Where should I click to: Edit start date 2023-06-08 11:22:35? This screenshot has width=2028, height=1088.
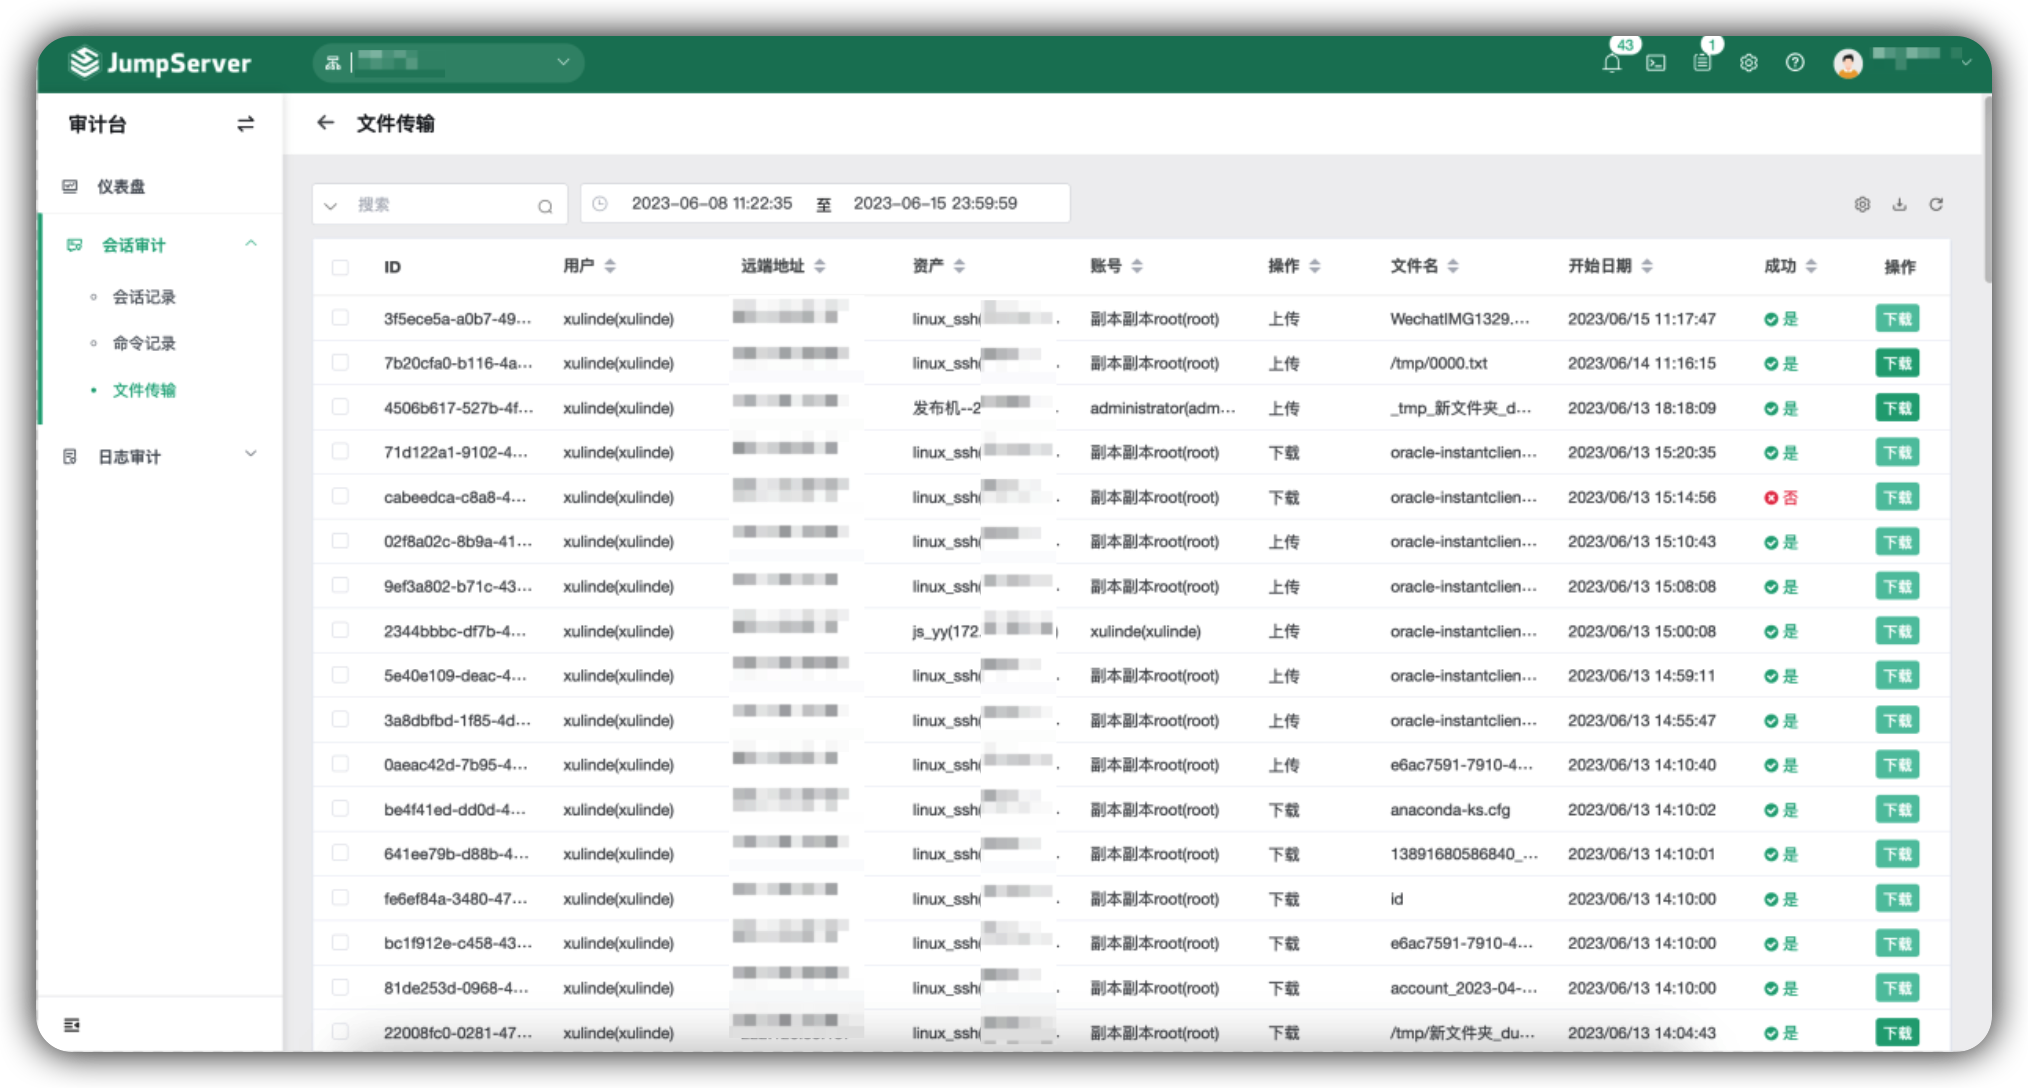pos(712,203)
